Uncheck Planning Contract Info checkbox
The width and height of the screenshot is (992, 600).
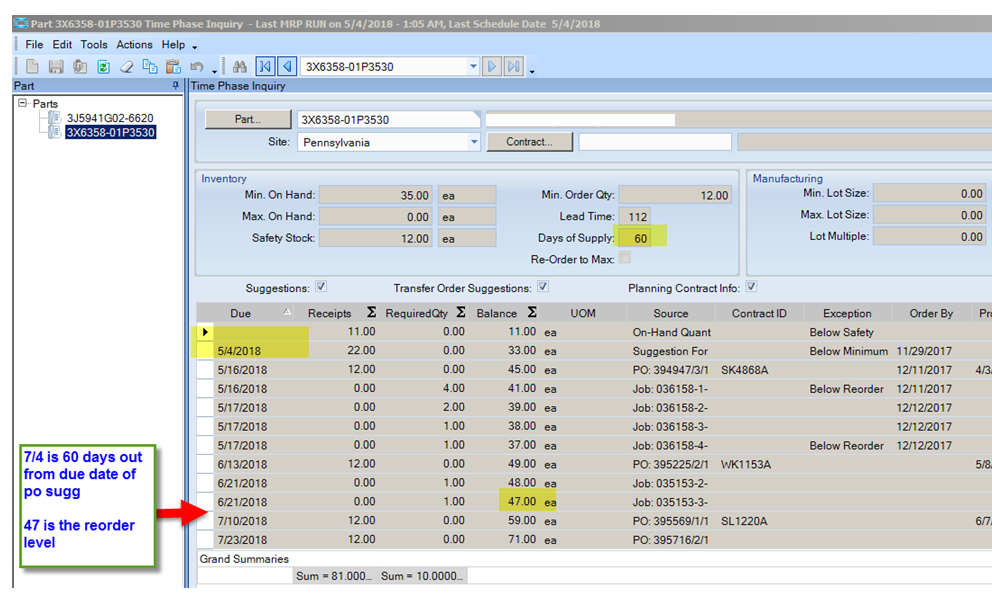tap(752, 287)
